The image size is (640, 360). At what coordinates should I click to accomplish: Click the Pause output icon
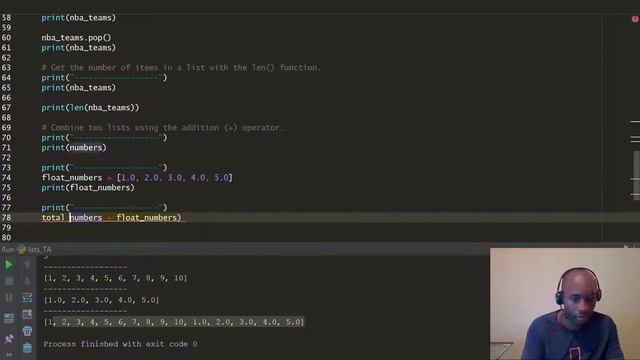(x=9, y=298)
